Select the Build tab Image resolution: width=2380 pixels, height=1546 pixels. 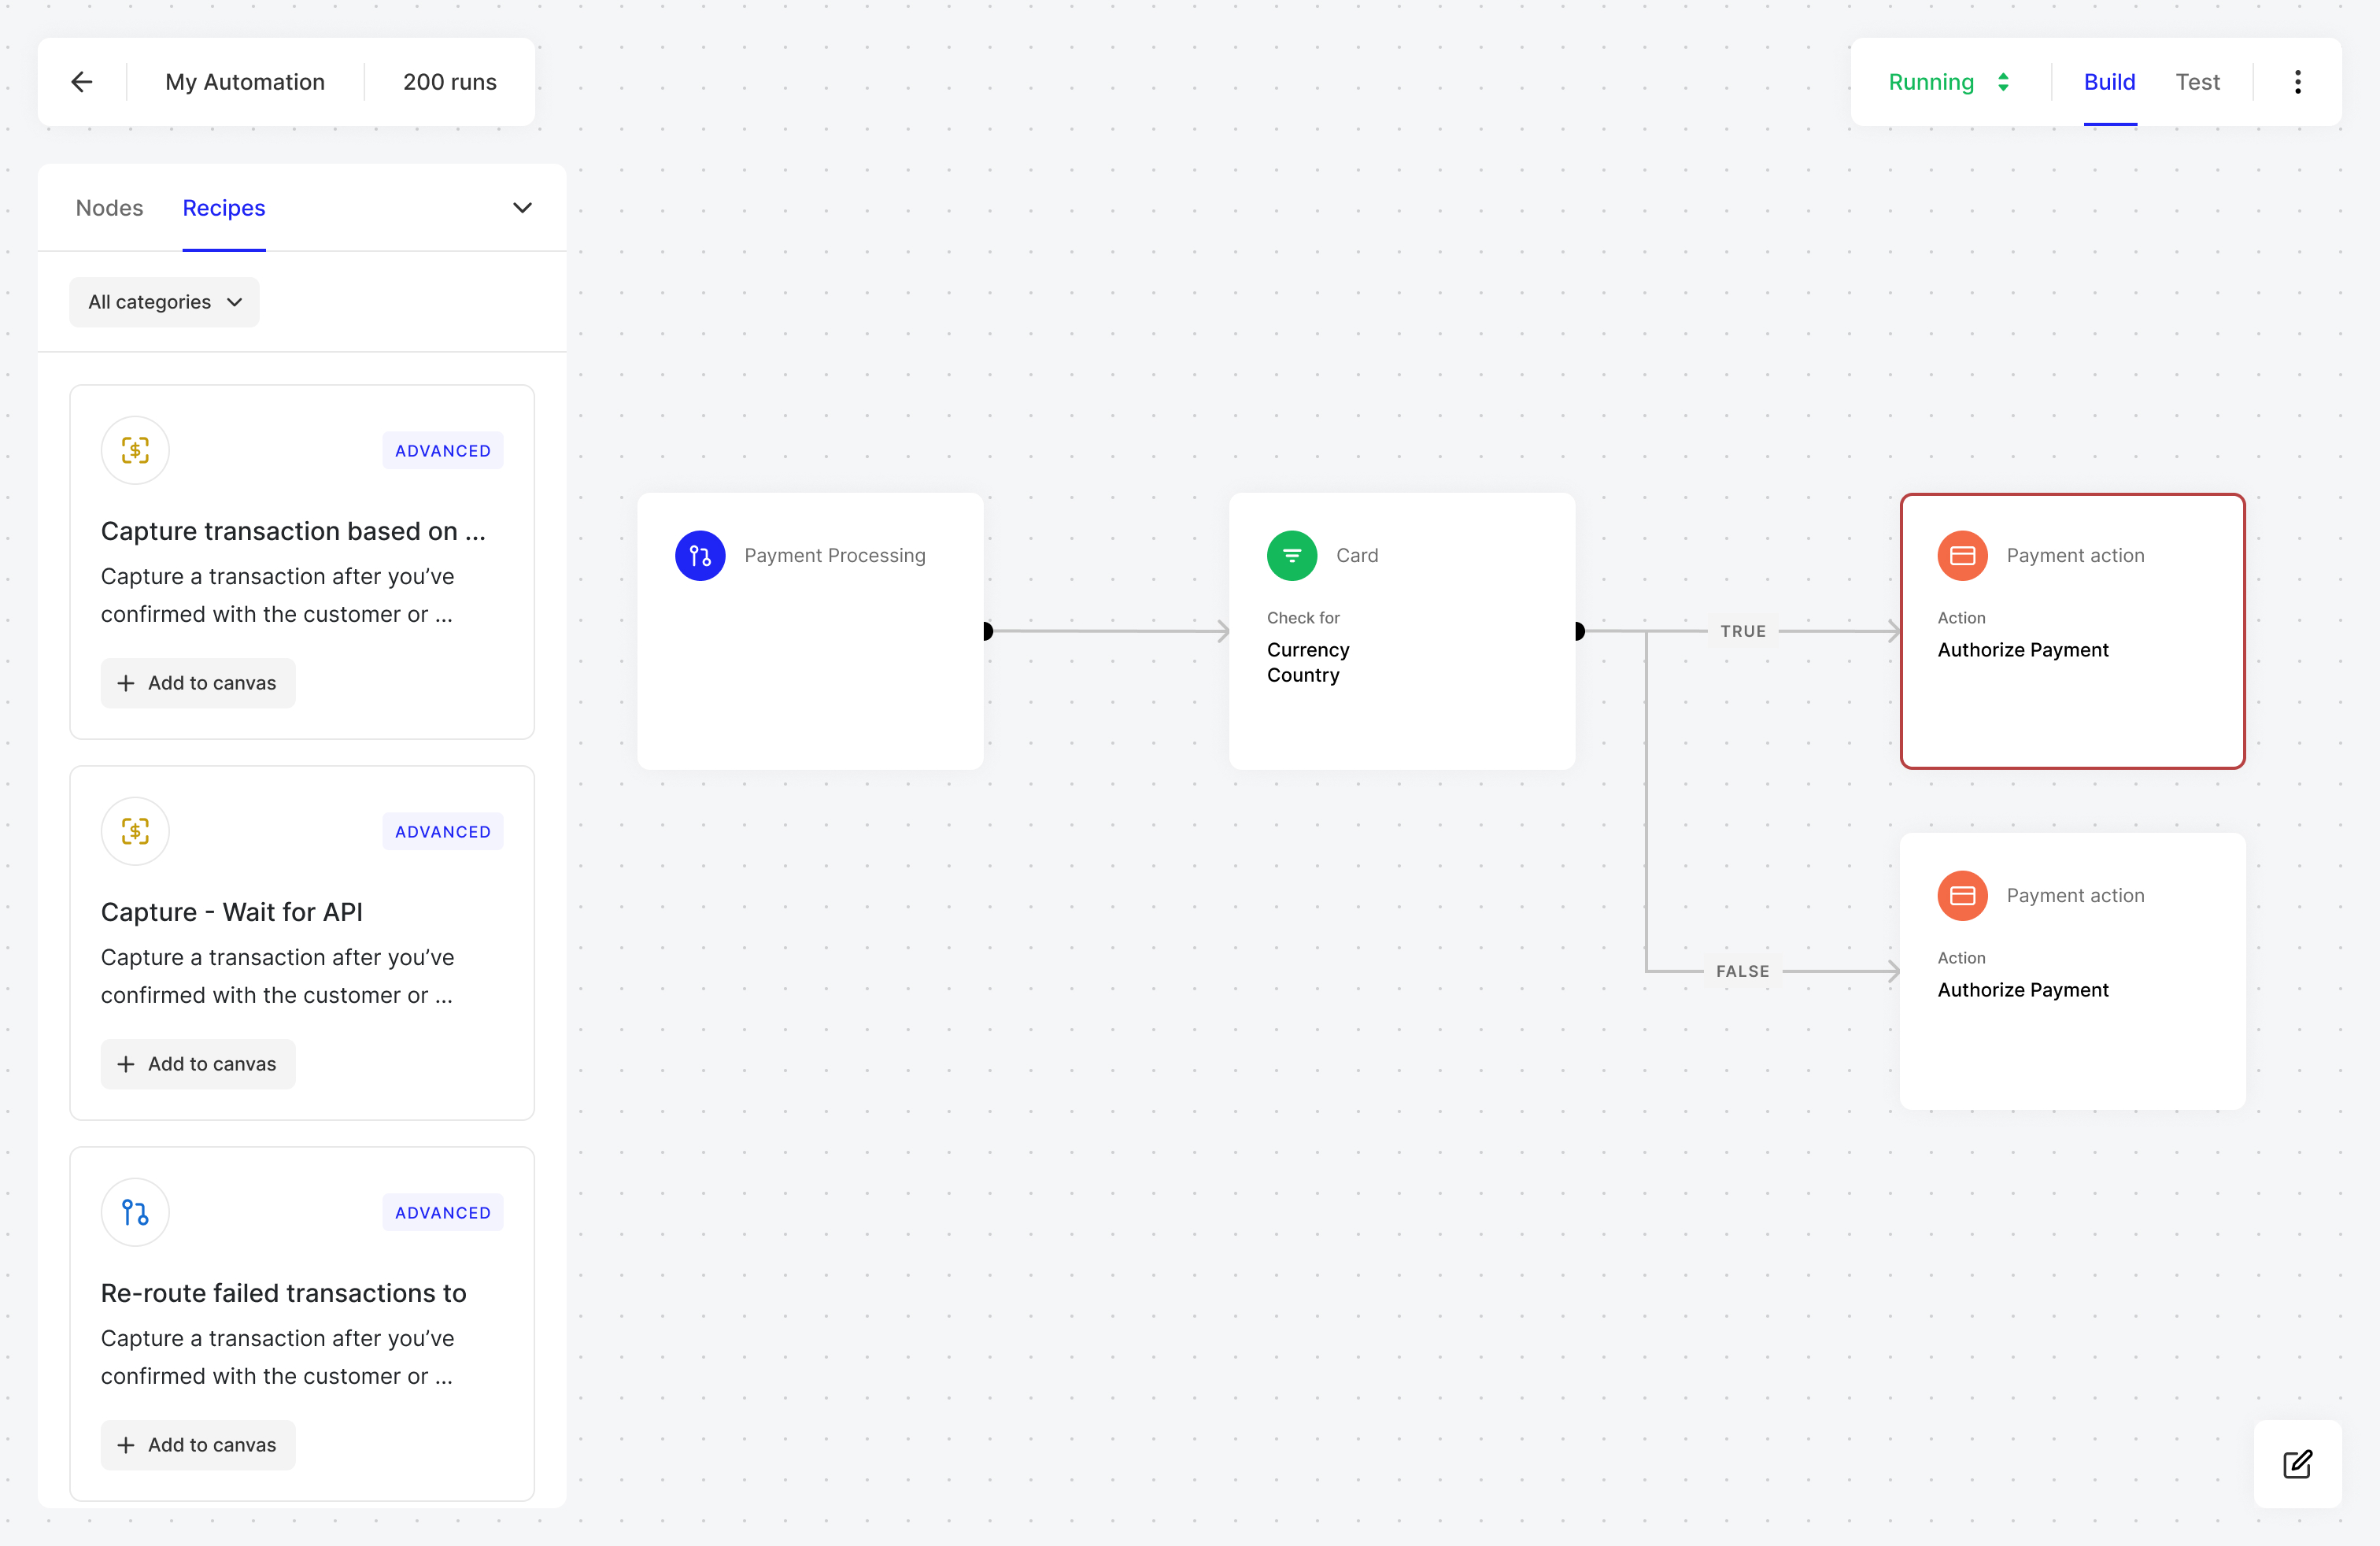[x=2109, y=82]
